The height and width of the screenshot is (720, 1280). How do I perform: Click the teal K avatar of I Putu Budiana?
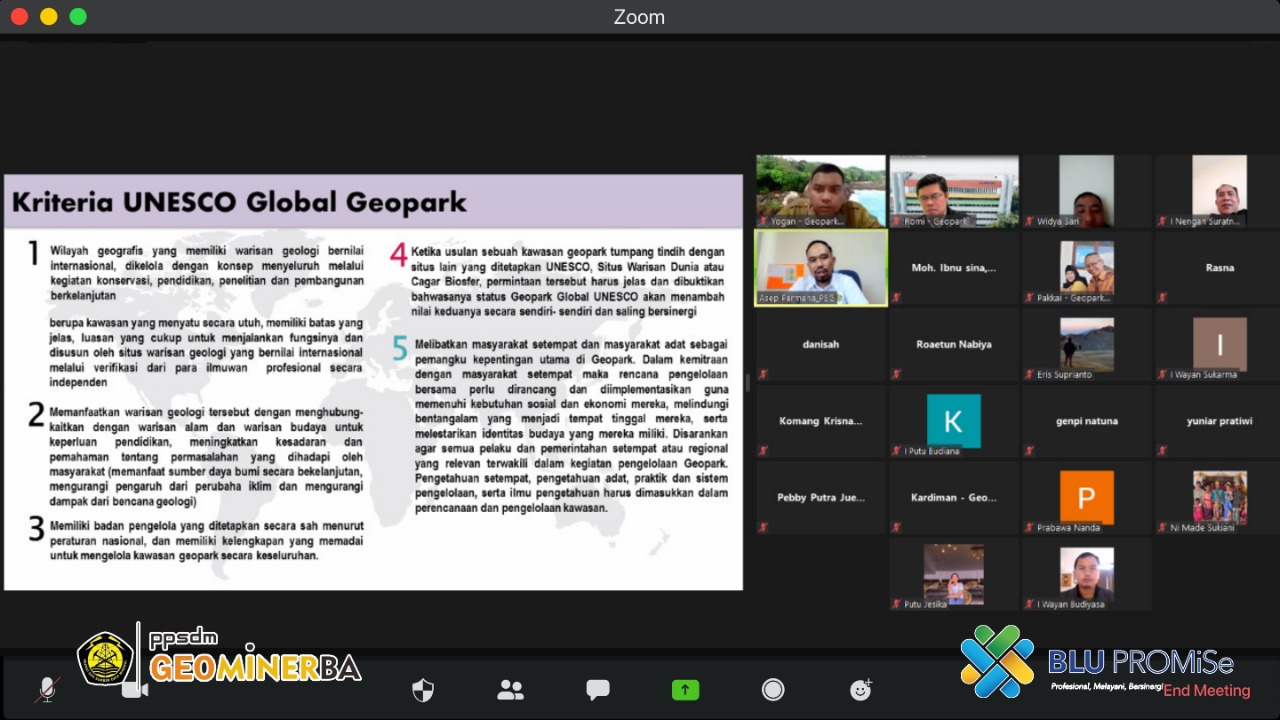click(954, 421)
